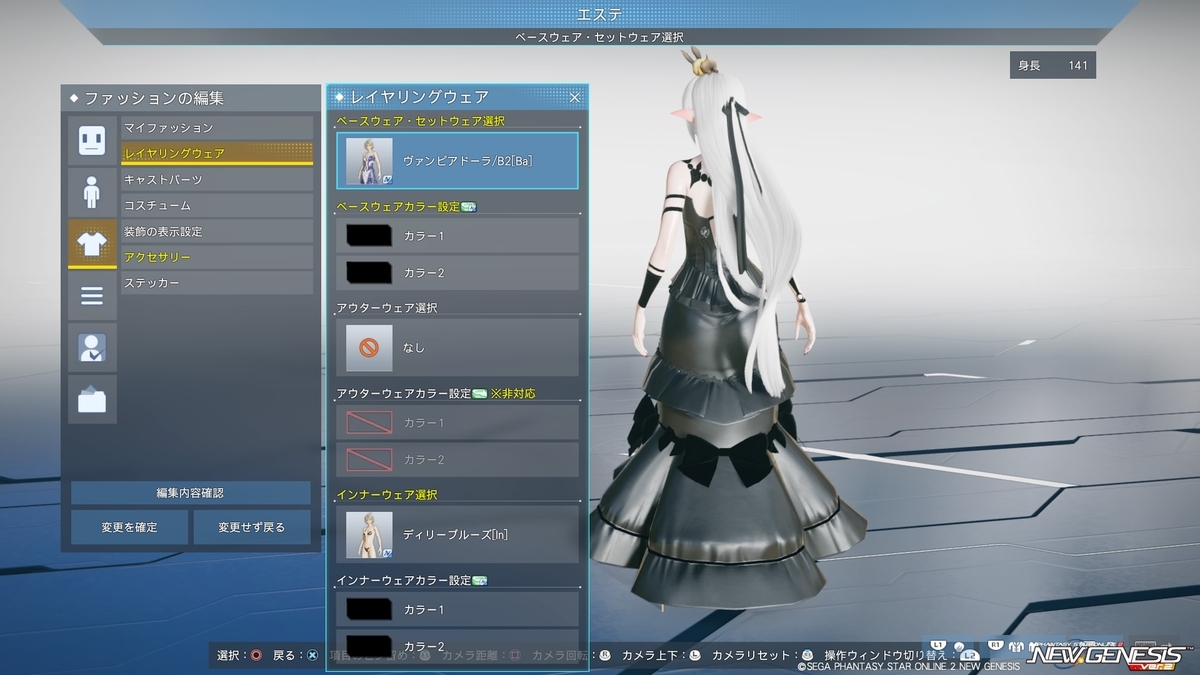
Task: Click disabled outerwear カラー1 swatch
Action: tap(369, 422)
